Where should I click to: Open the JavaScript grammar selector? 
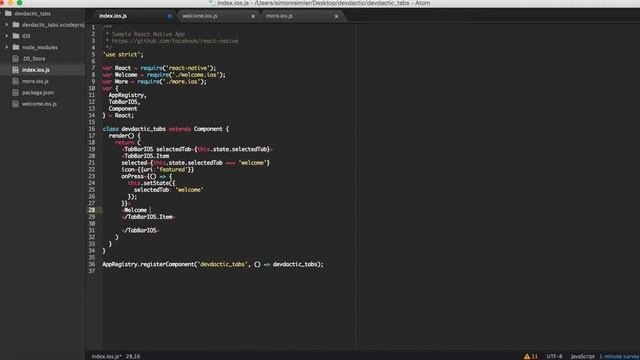click(x=582, y=356)
